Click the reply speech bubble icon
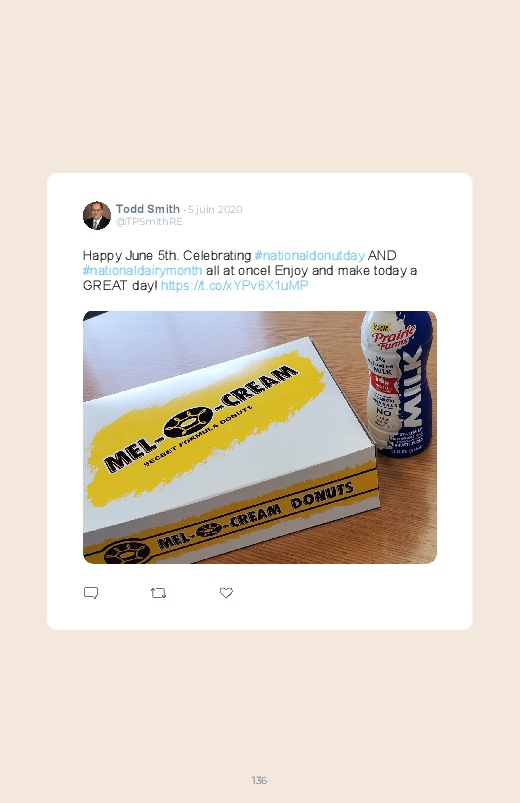 [91, 593]
